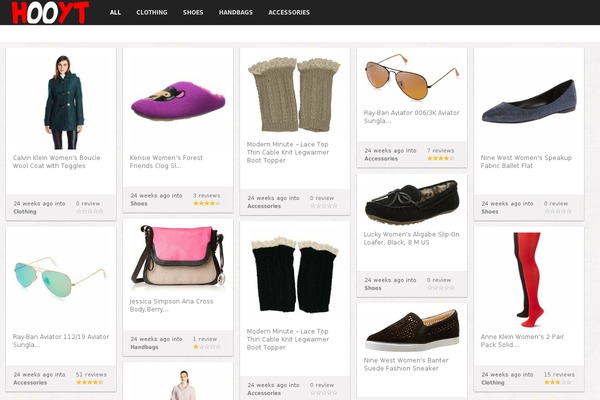The width and height of the screenshot is (600, 400).
Task: Click empty star rating under Nine West flat
Action: pos(558,211)
